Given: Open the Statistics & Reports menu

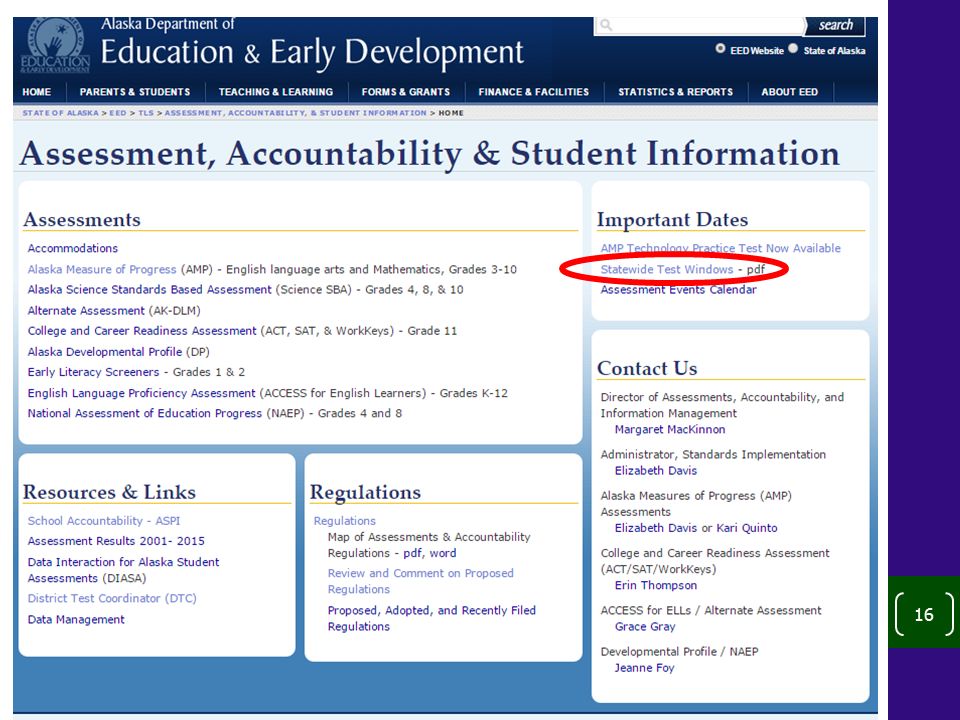Looking at the screenshot, I should (x=675, y=92).
